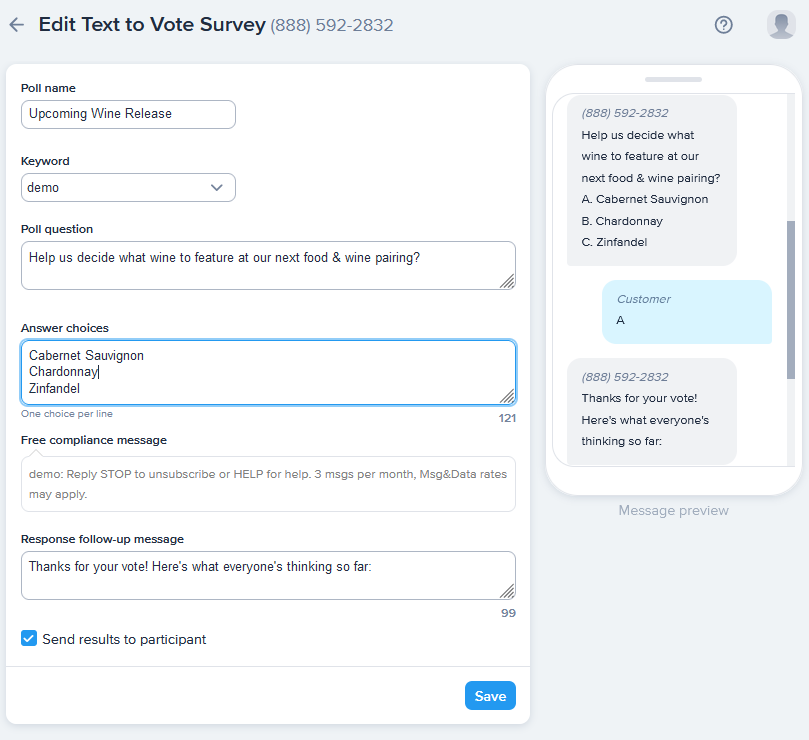The width and height of the screenshot is (809, 740).
Task: Click the Answer choices text area
Action: [x=268, y=372]
